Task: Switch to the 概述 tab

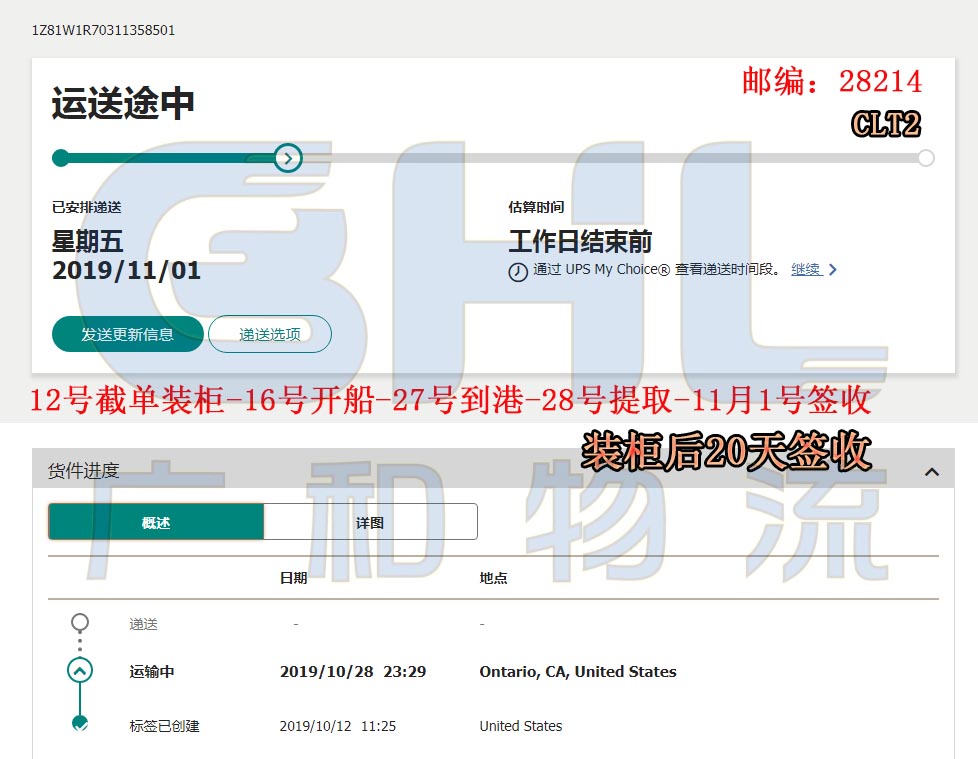Action: tap(156, 522)
